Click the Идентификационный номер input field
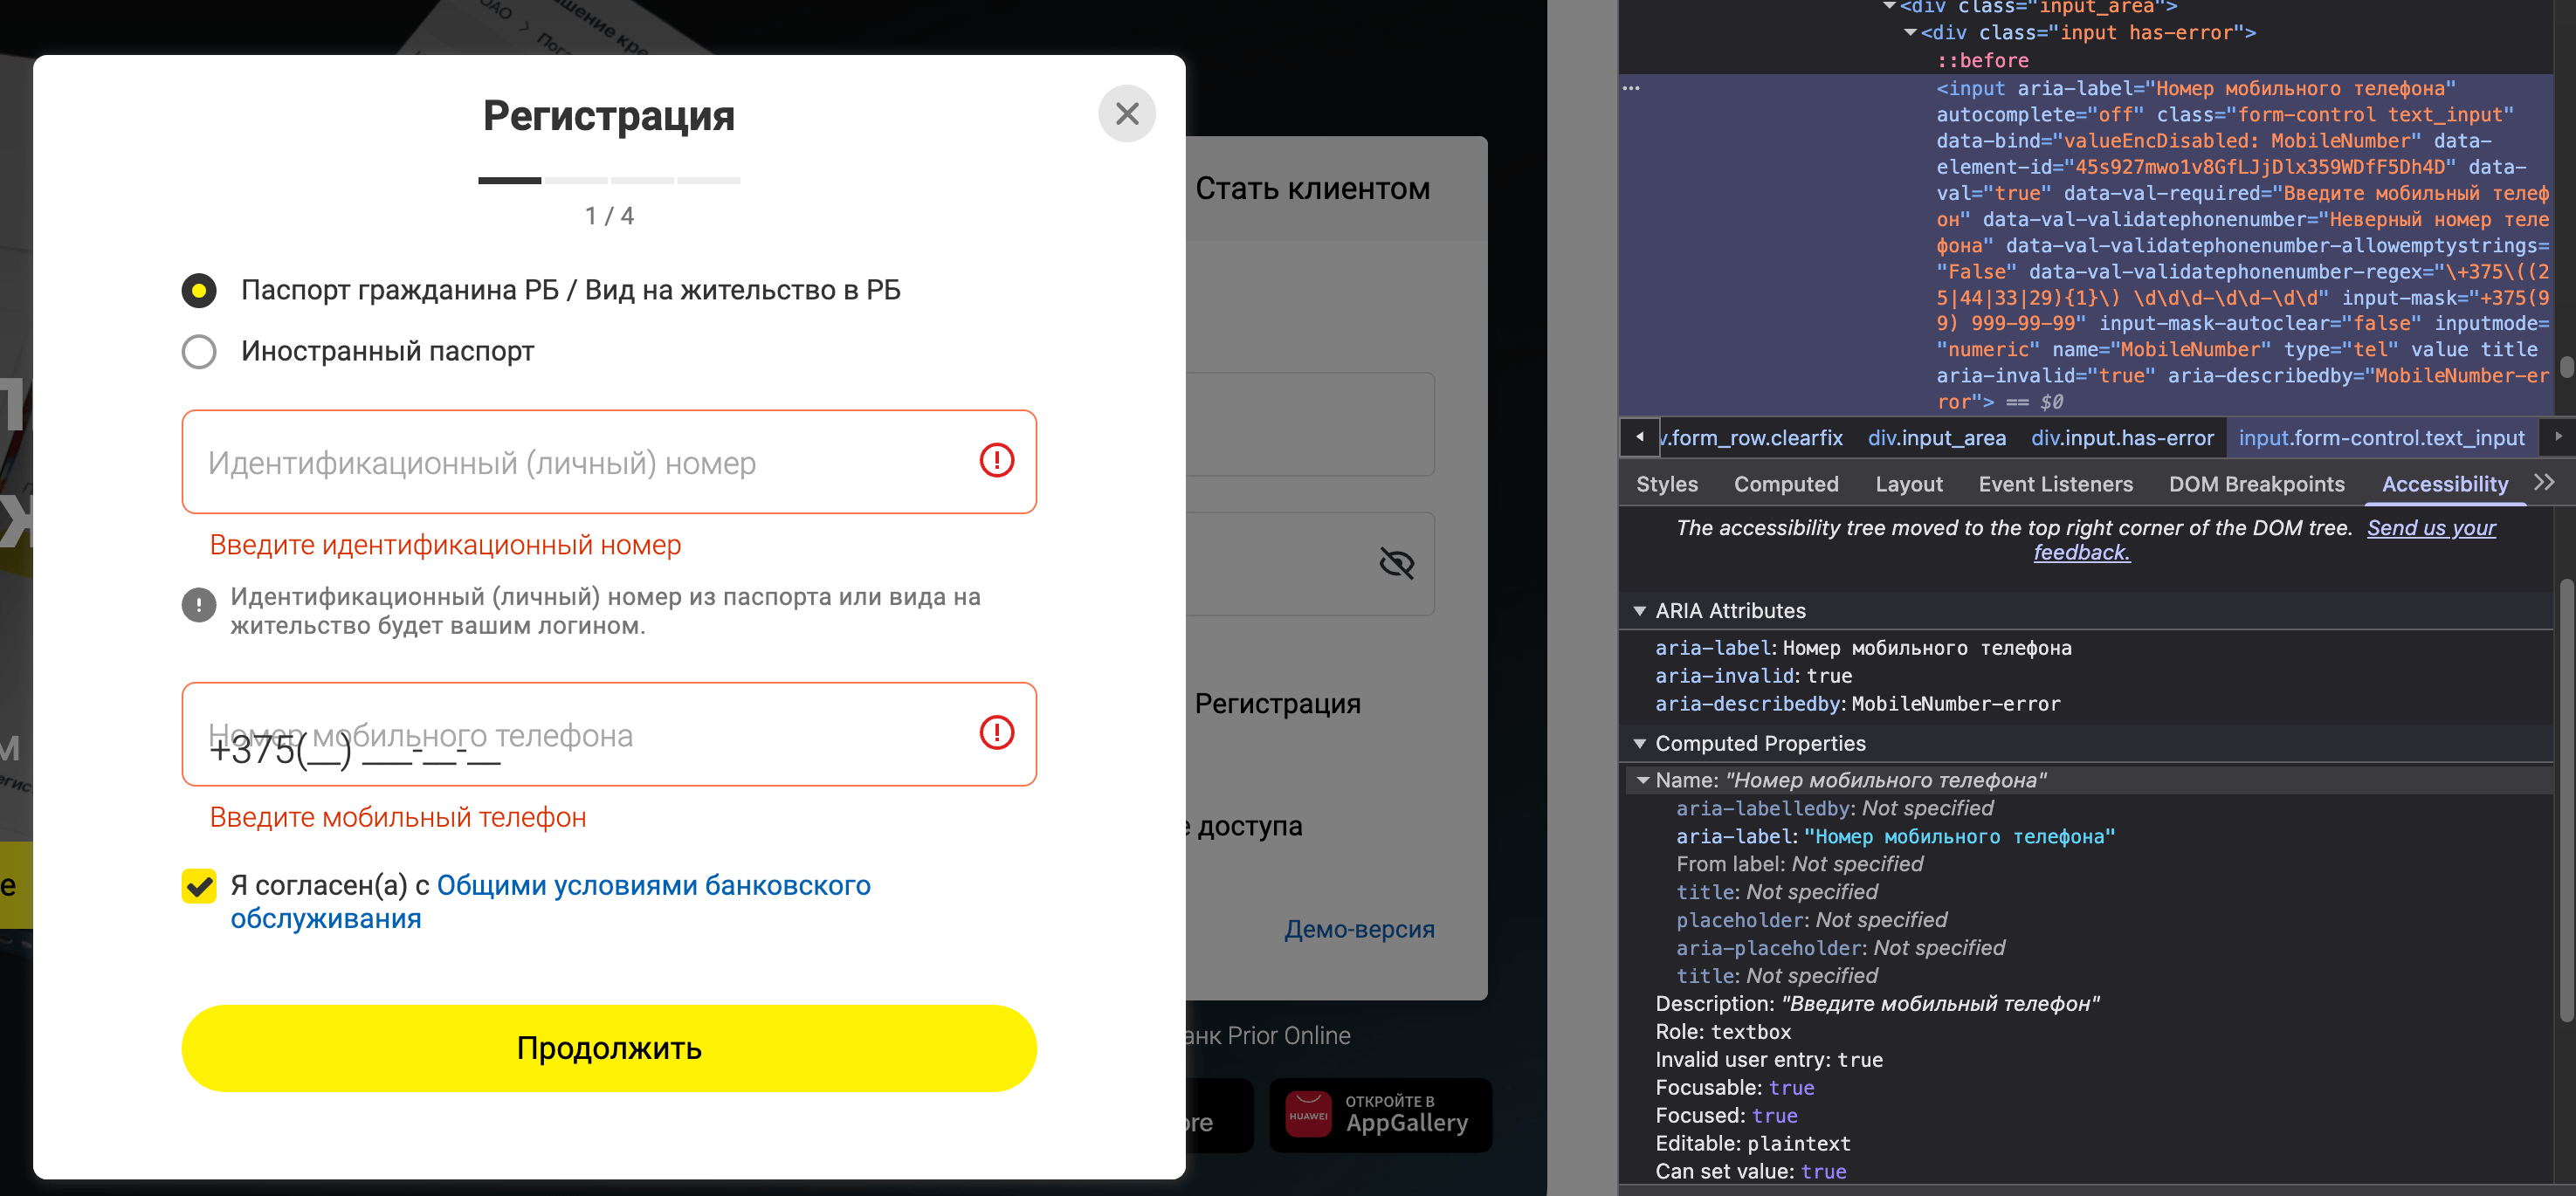 pyautogui.click(x=580, y=463)
